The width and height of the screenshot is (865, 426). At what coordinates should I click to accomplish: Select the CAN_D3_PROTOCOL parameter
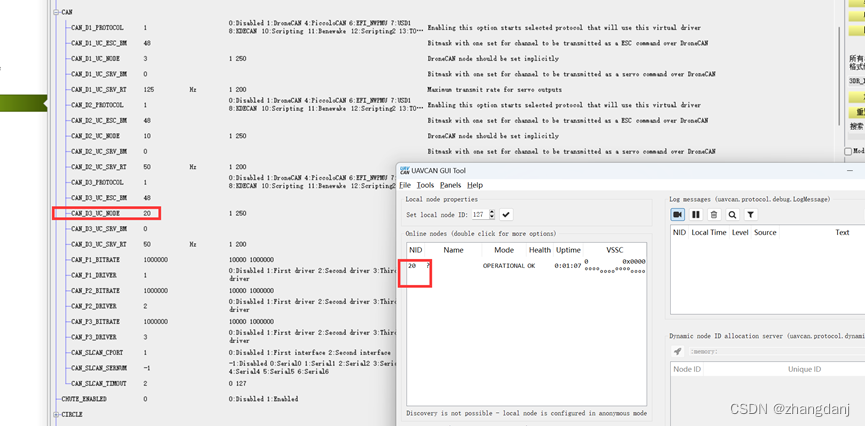(97, 182)
